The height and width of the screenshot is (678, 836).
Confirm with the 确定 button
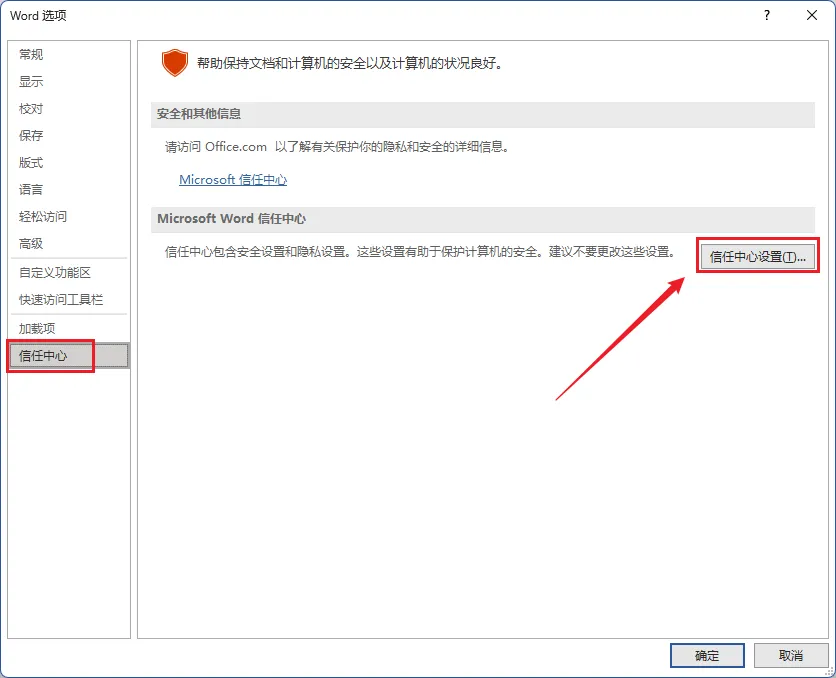pyautogui.click(x=707, y=655)
